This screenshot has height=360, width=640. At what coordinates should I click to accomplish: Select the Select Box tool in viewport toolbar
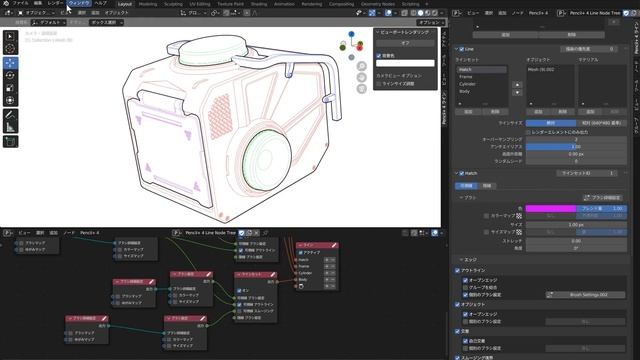tap(10, 37)
